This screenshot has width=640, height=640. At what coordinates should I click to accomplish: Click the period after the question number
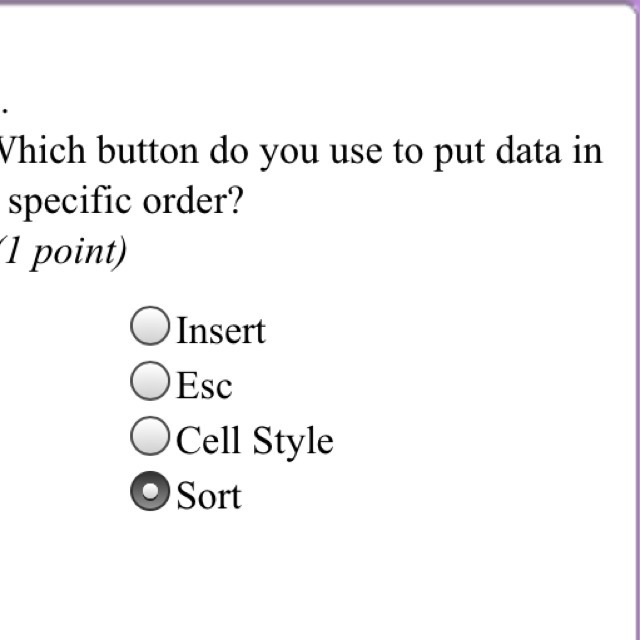pyautogui.click(x=4, y=110)
